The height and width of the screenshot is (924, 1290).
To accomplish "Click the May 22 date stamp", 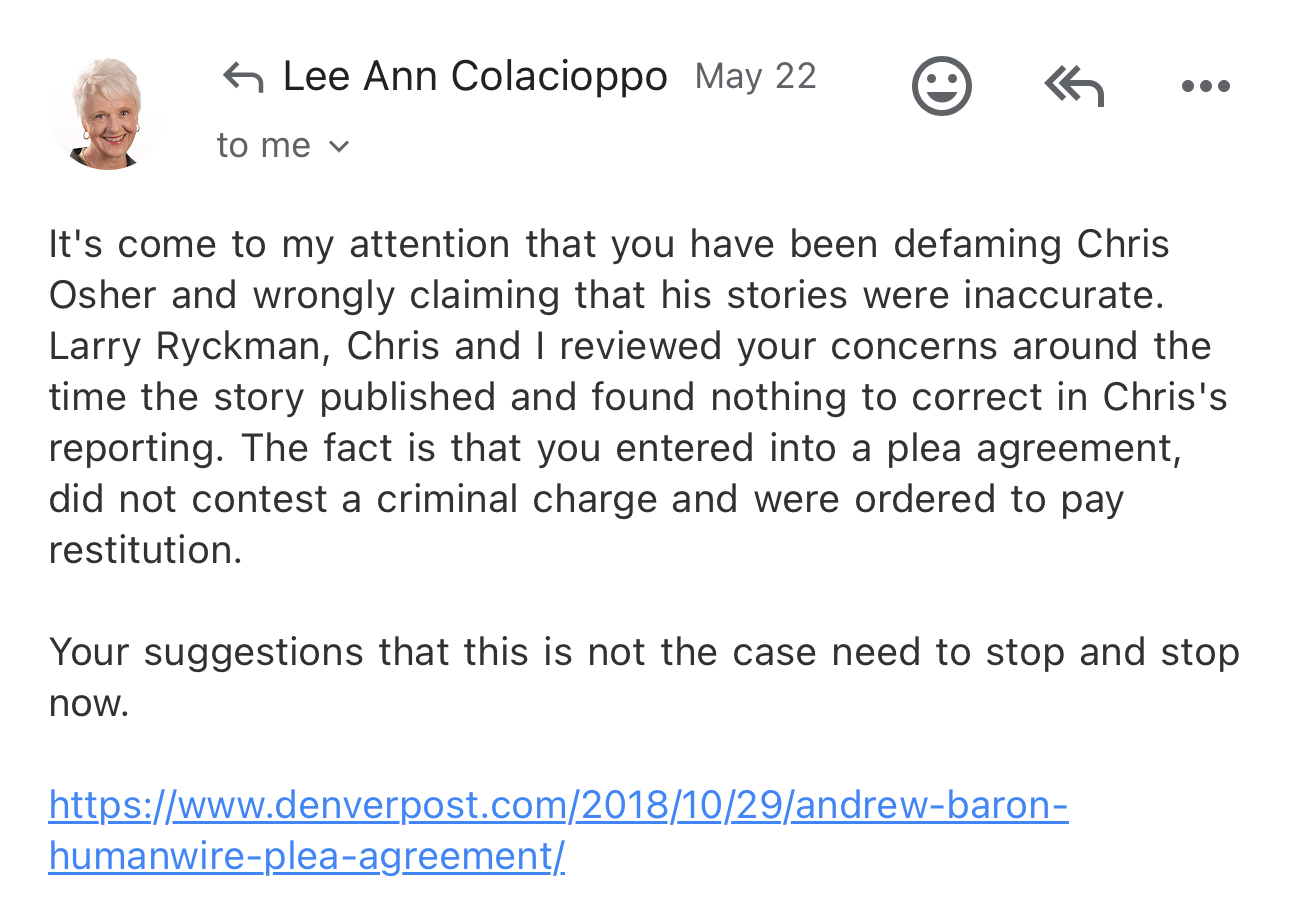I will click(756, 77).
